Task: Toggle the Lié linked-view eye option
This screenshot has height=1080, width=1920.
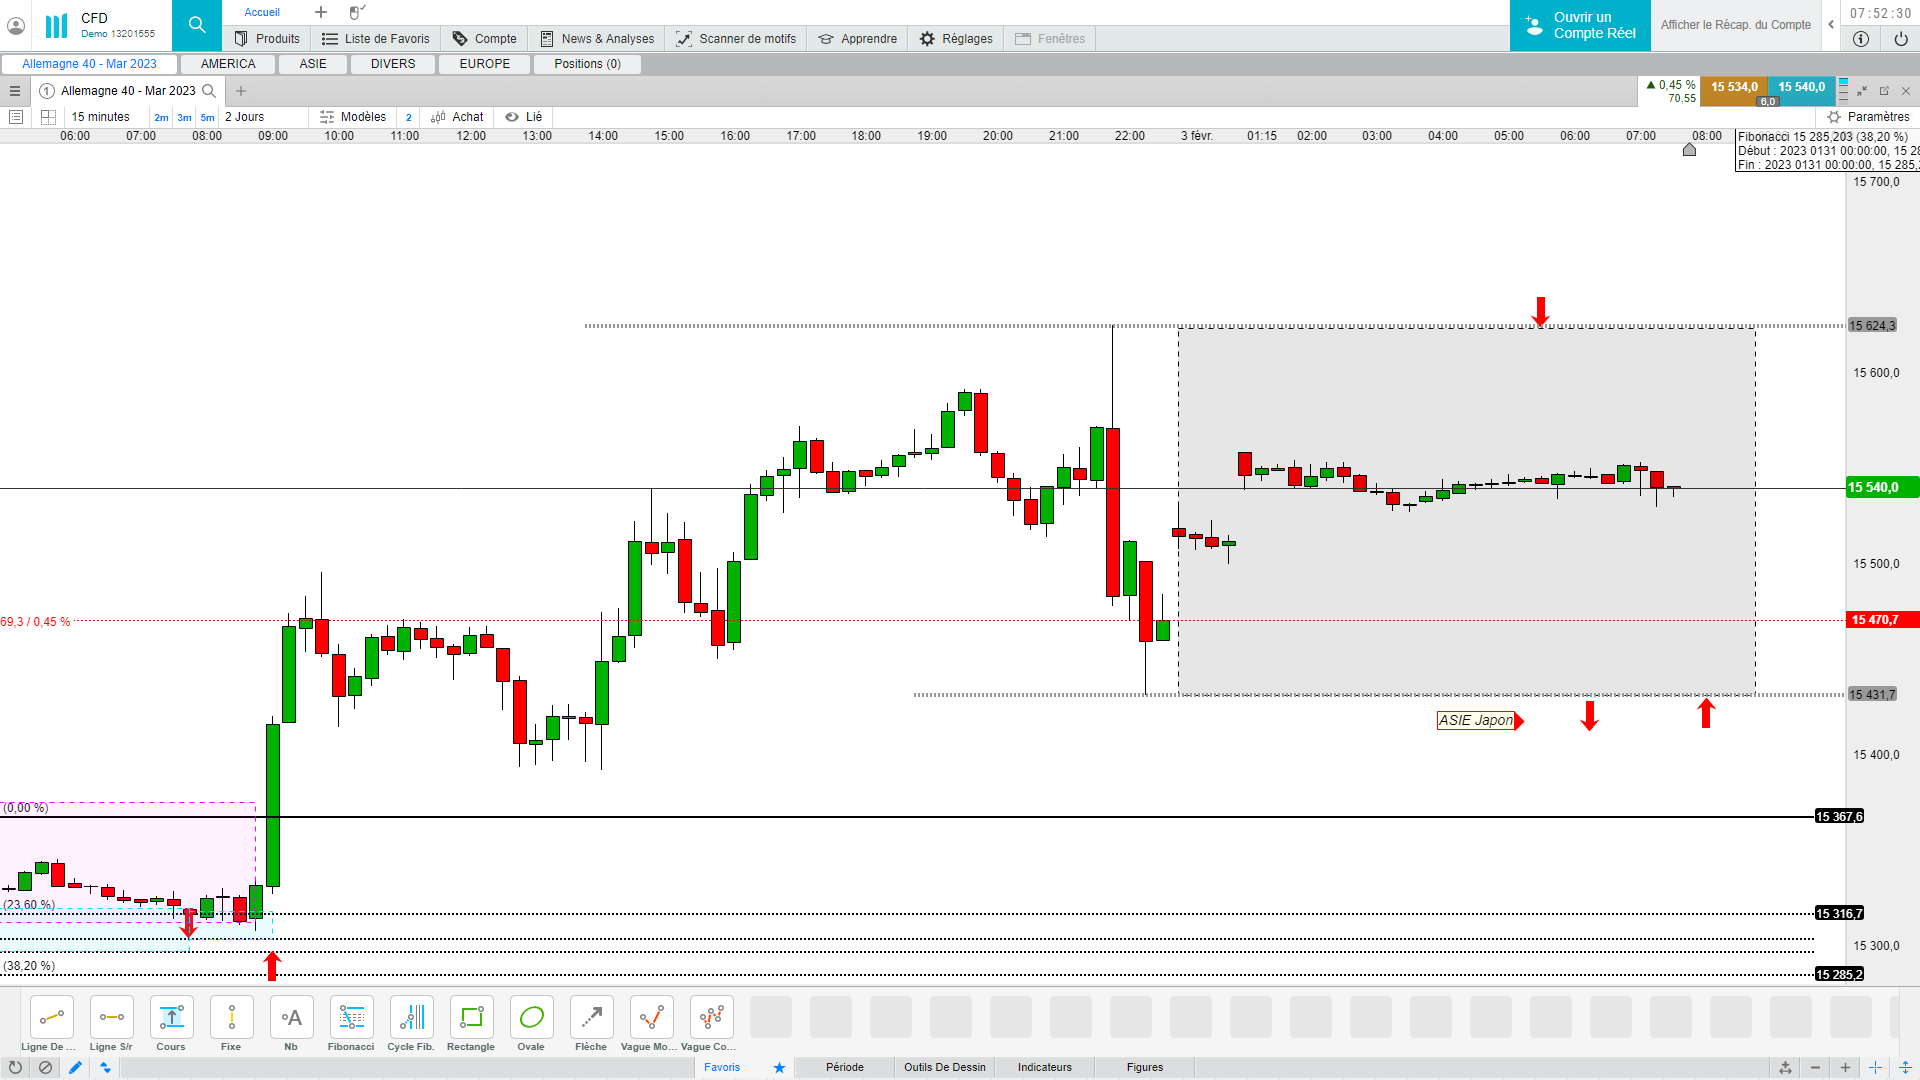Action: [x=523, y=117]
